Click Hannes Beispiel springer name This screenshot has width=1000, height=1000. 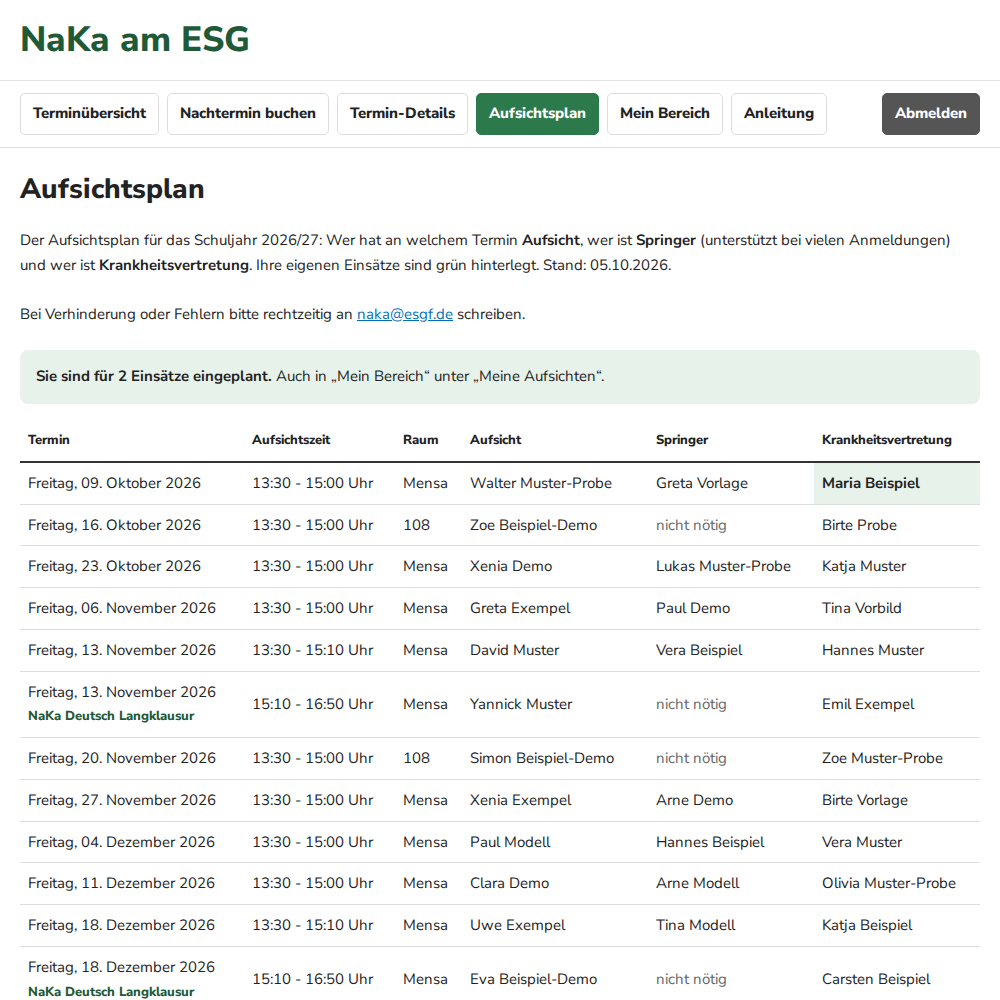coord(710,842)
